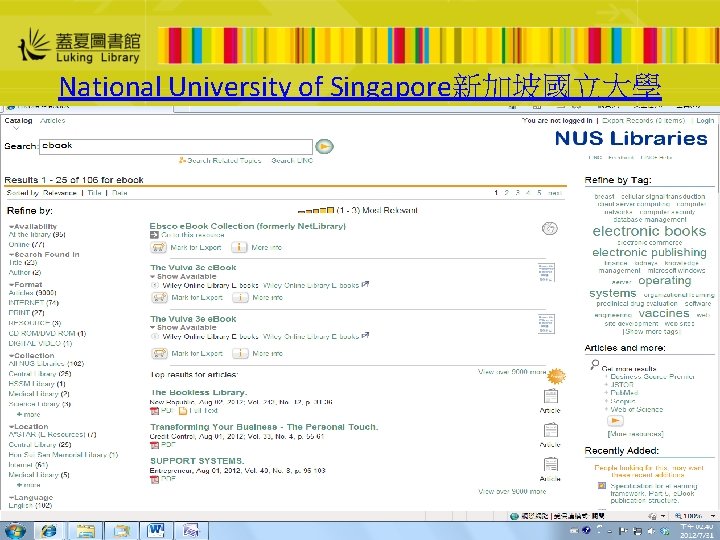Click the arrow icon beside Go to this resource
The height and width of the screenshot is (540, 720).
tap(154, 235)
